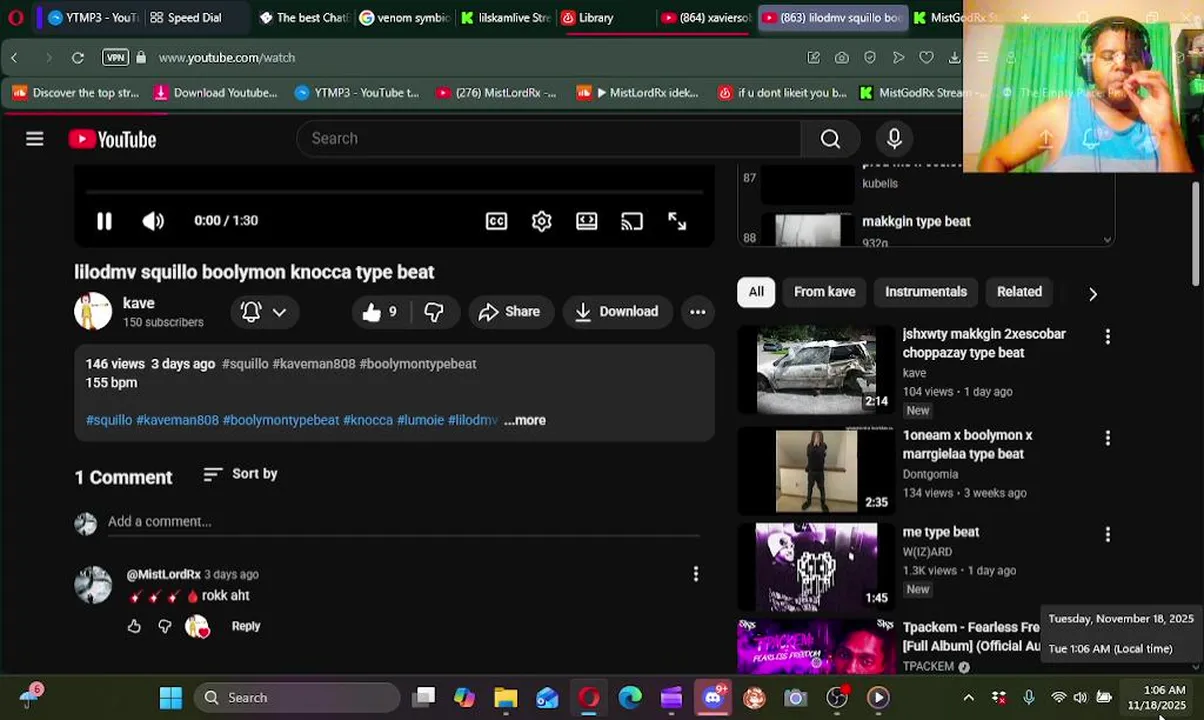Switch to the Library browser tab
The height and width of the screenshot is (720, 1204).
pyautogui.click(x=596, y=18)
